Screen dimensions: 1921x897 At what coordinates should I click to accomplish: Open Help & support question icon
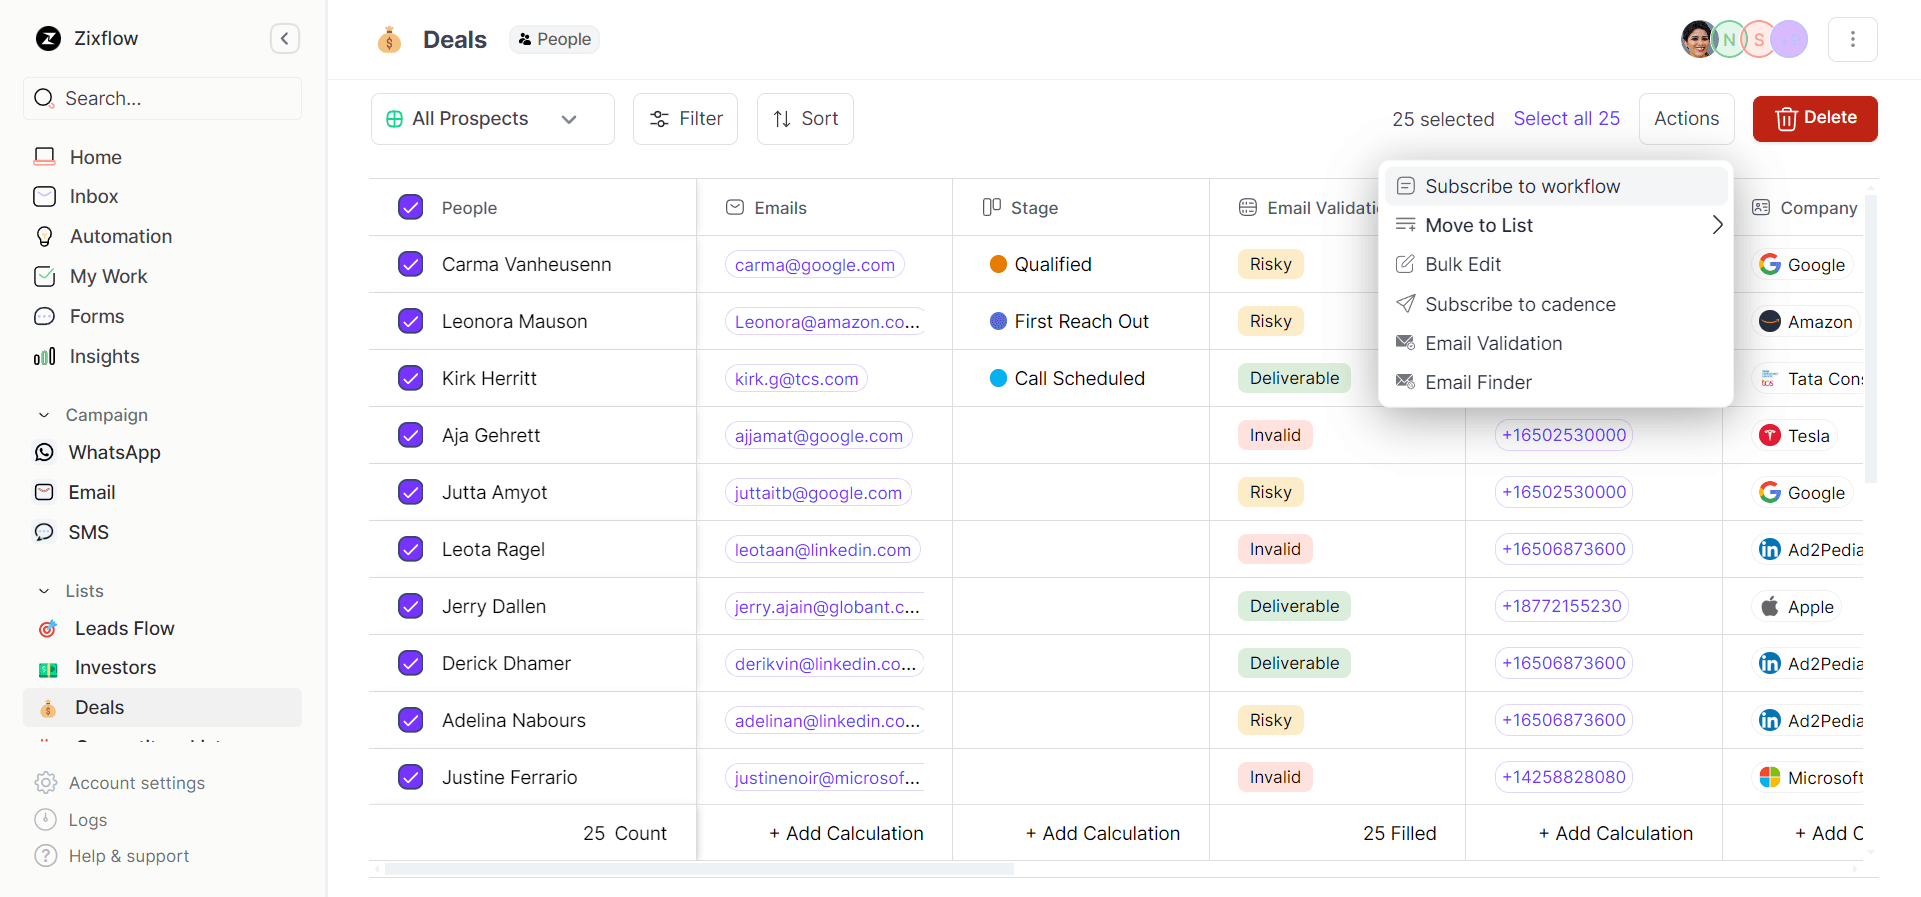[x=45, y=856]
